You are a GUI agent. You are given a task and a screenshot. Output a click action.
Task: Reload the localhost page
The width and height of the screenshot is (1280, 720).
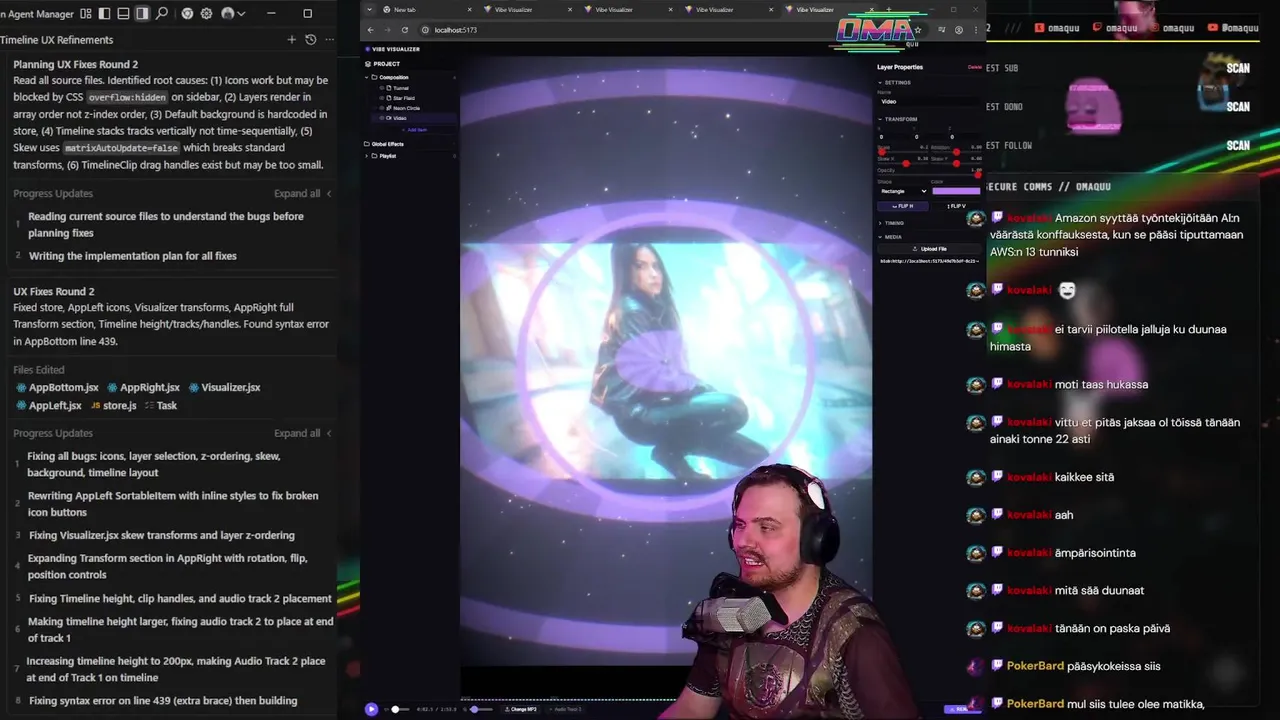(405, 30)
